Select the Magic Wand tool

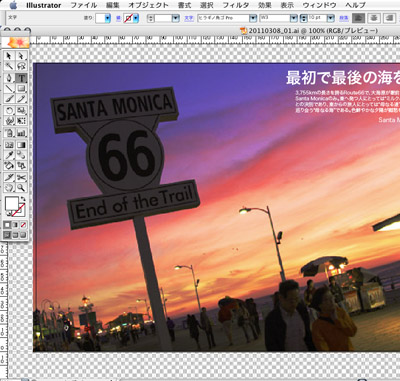(x=9, y=66)
